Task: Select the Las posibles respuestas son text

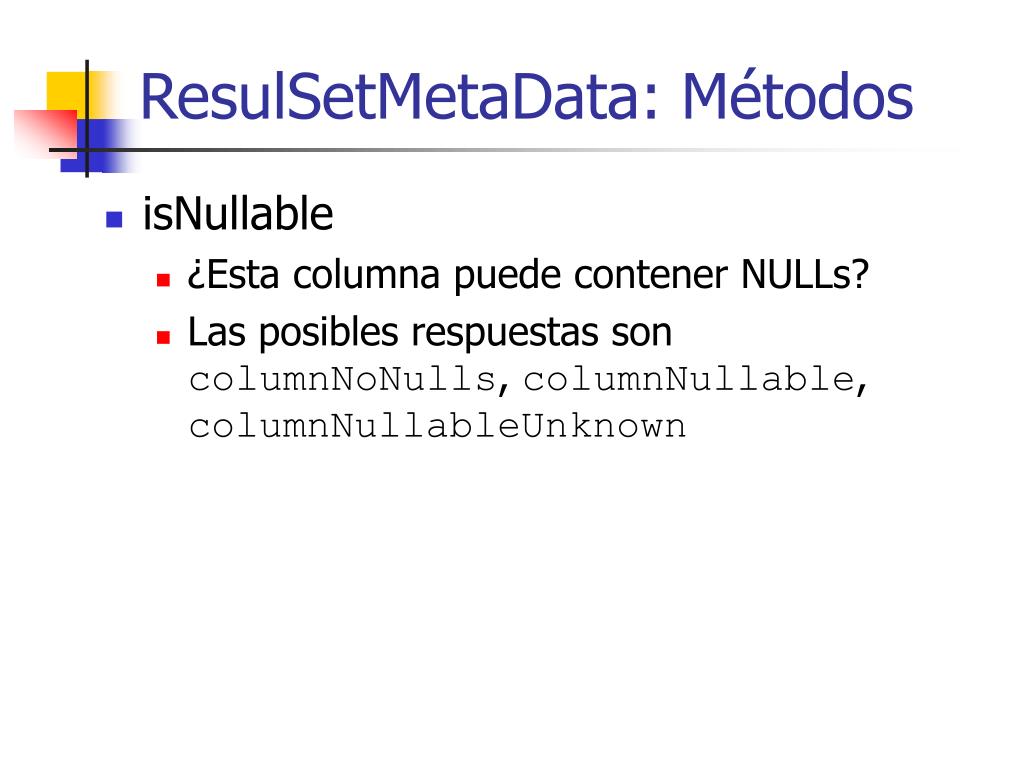Action: (430, 332)
